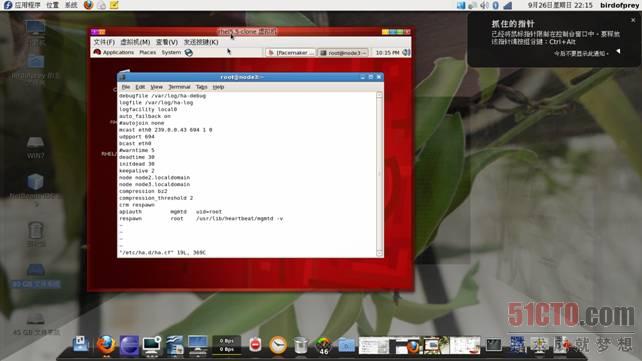The image size is (642, 361).
Task: Open the terminal View menu
Action: click(156, 87)
